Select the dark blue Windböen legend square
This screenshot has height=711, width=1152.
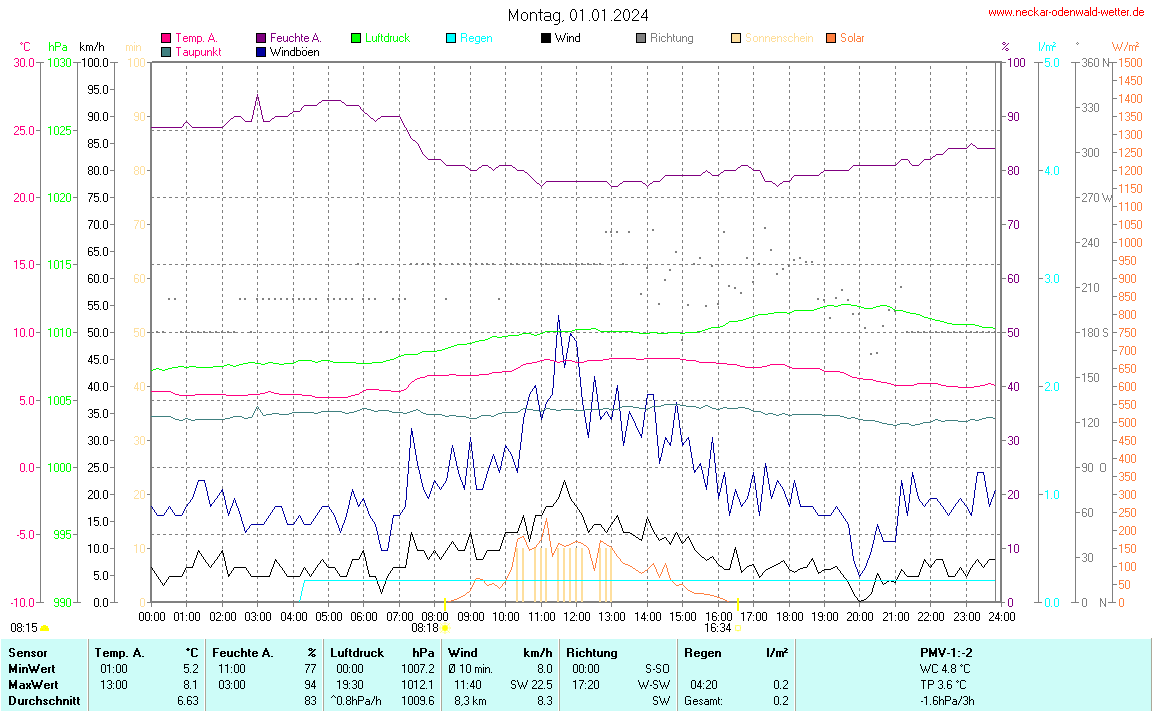pyautogui.click(x=261, y=51)
